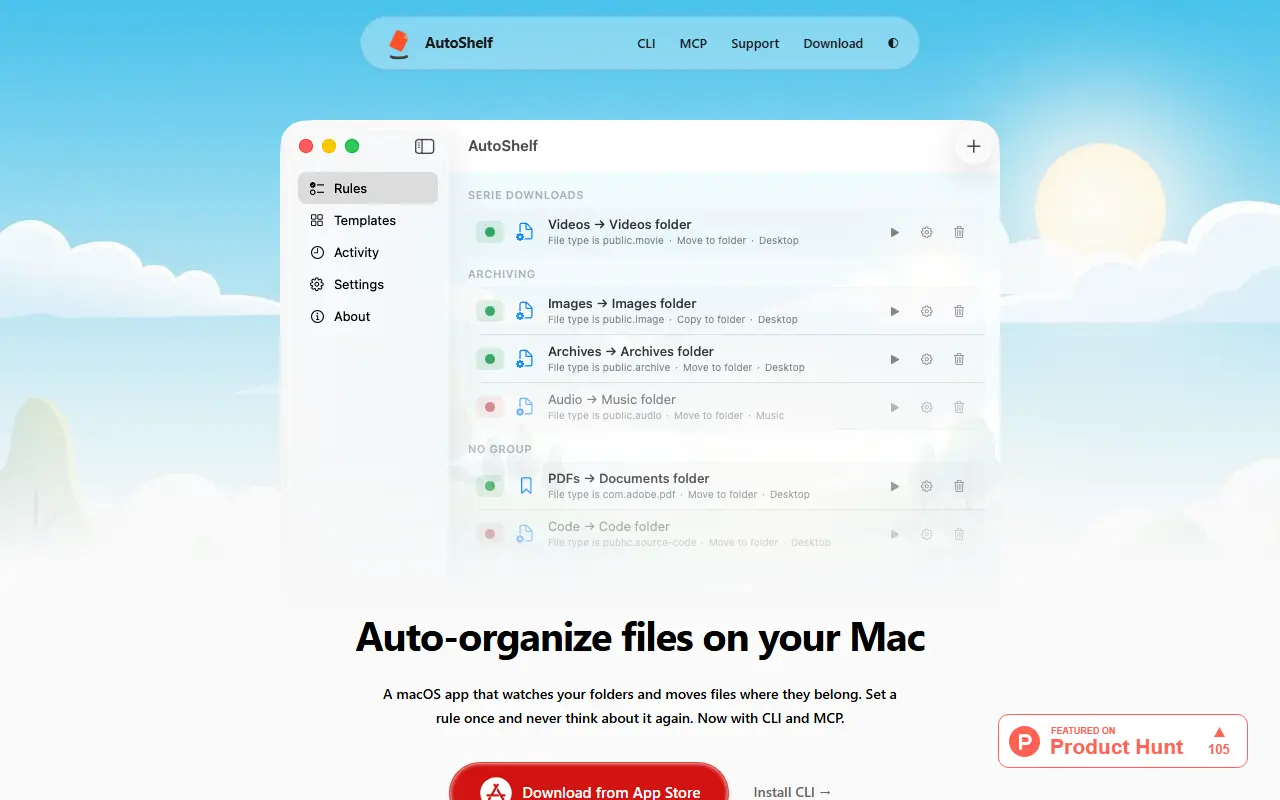Viewport: 1280px width, 800px height.
Task: Click the SERIE DOWNLOADS group header
Action: (526, 195)
